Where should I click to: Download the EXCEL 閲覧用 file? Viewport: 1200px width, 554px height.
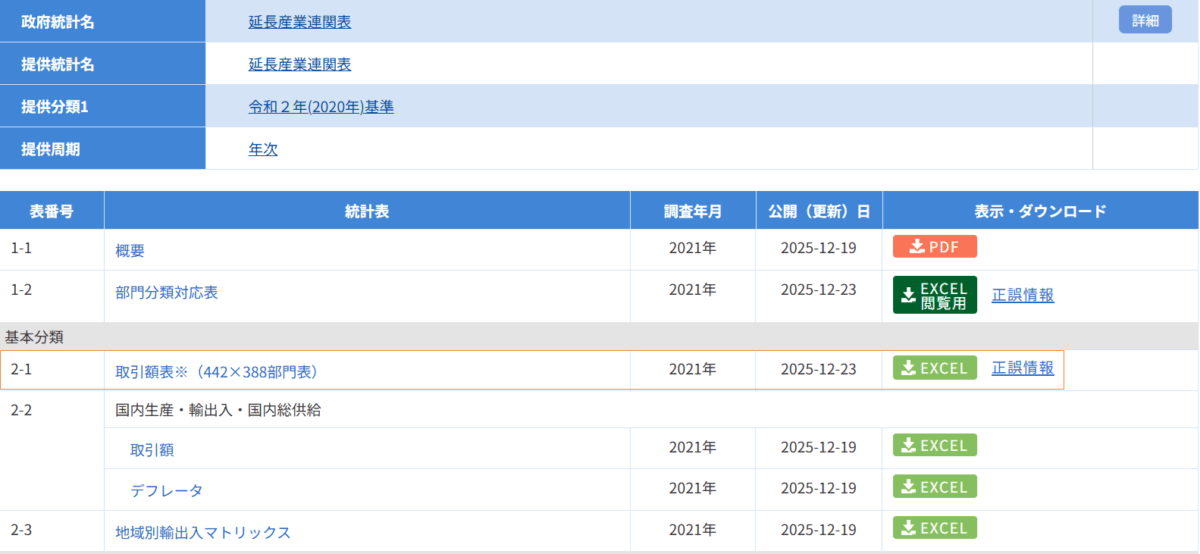934,295
